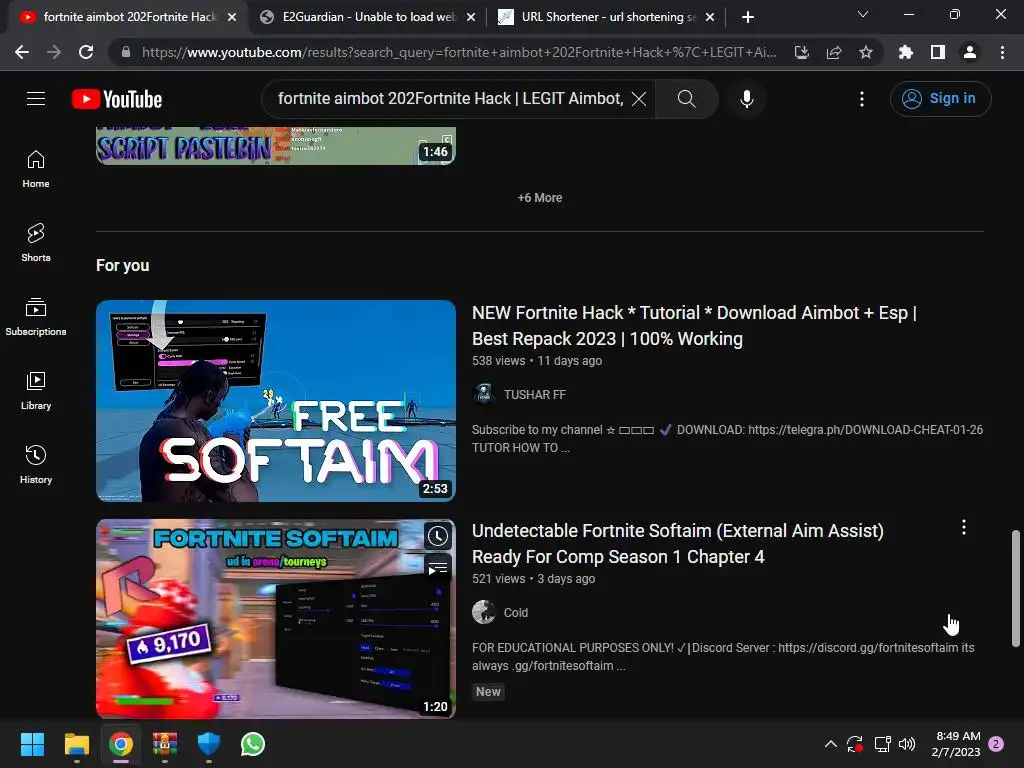Open Subscriptions in the sidebar

[x=36, y=316]
